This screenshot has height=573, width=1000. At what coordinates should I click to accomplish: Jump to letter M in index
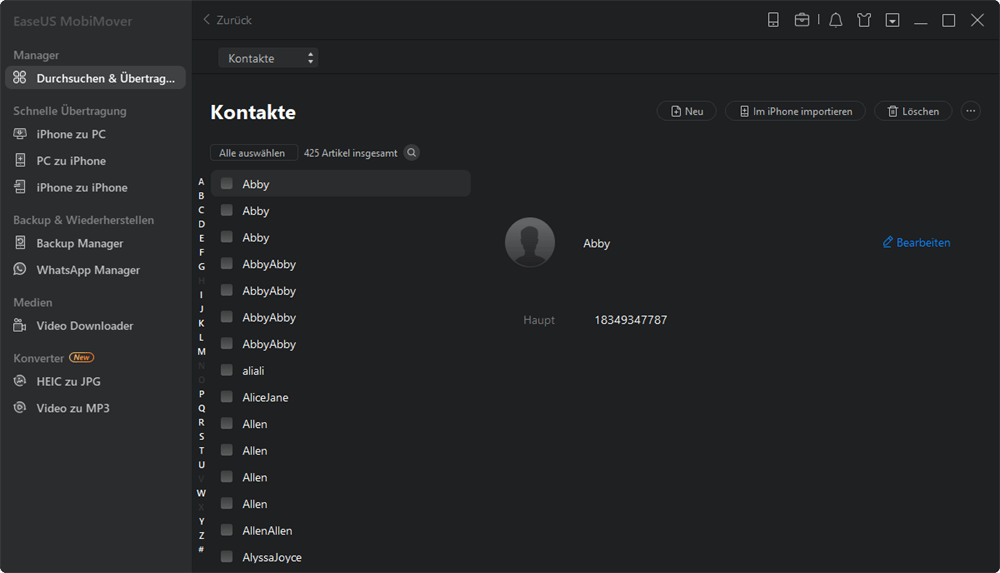[202, 352]
